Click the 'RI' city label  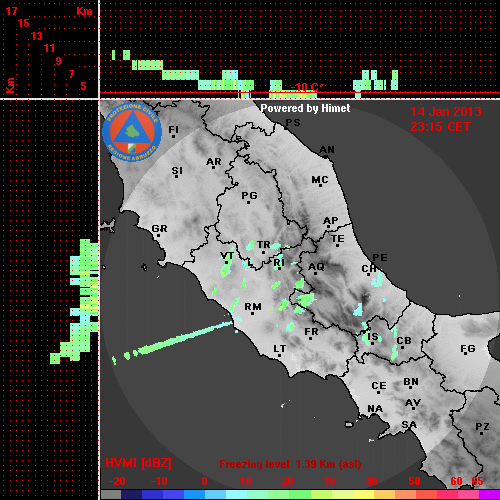pyautogui.click(x=279, y=263)
